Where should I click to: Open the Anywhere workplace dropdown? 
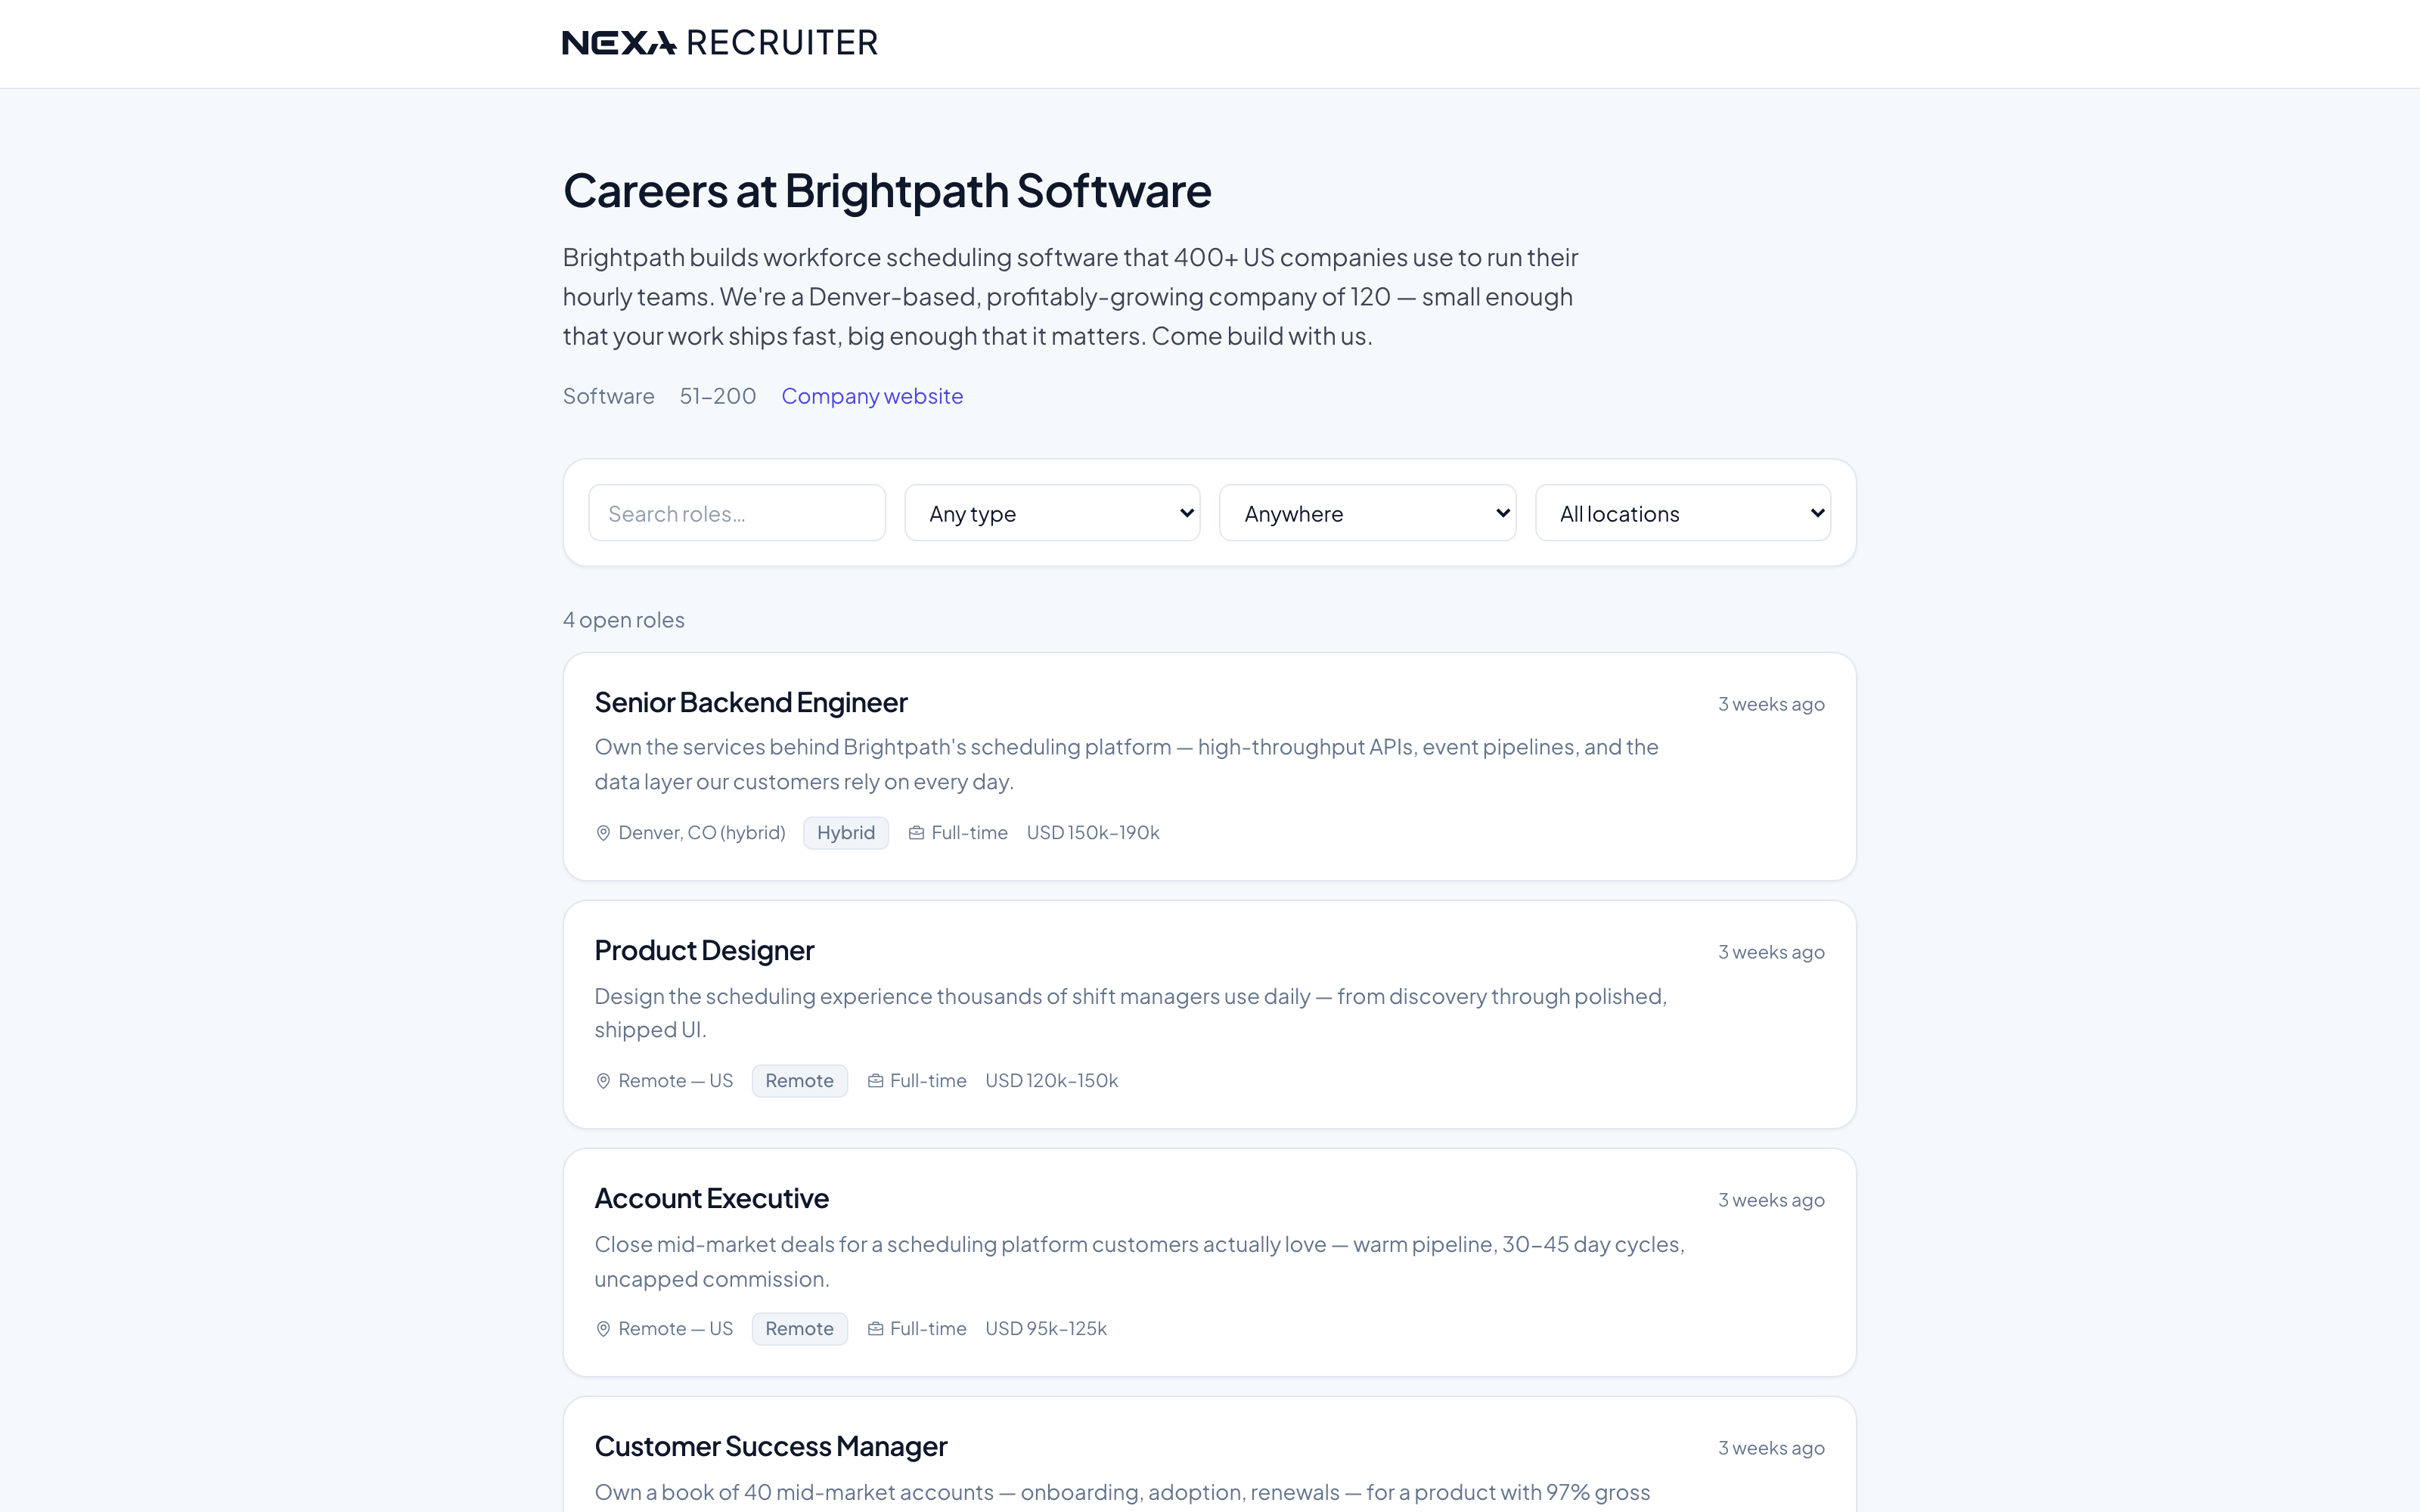pos(1367,513)
